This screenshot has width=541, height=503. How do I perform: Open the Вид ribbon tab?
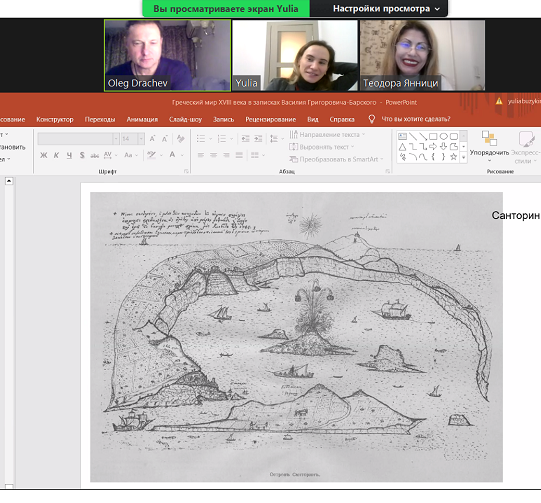[313, 119]
